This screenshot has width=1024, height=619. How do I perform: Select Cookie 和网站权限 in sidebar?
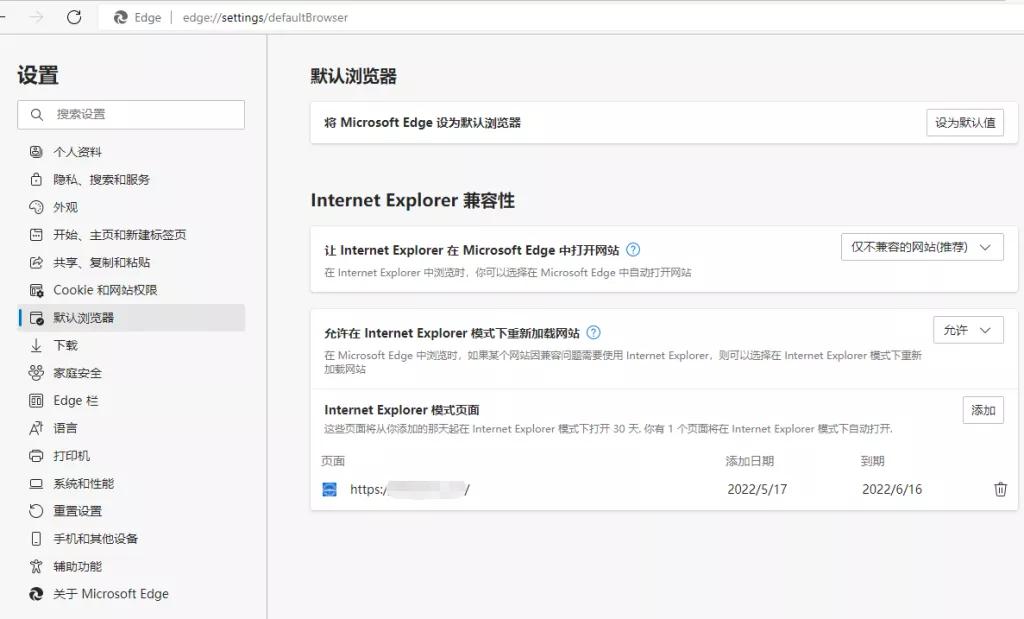click(131, 290)
